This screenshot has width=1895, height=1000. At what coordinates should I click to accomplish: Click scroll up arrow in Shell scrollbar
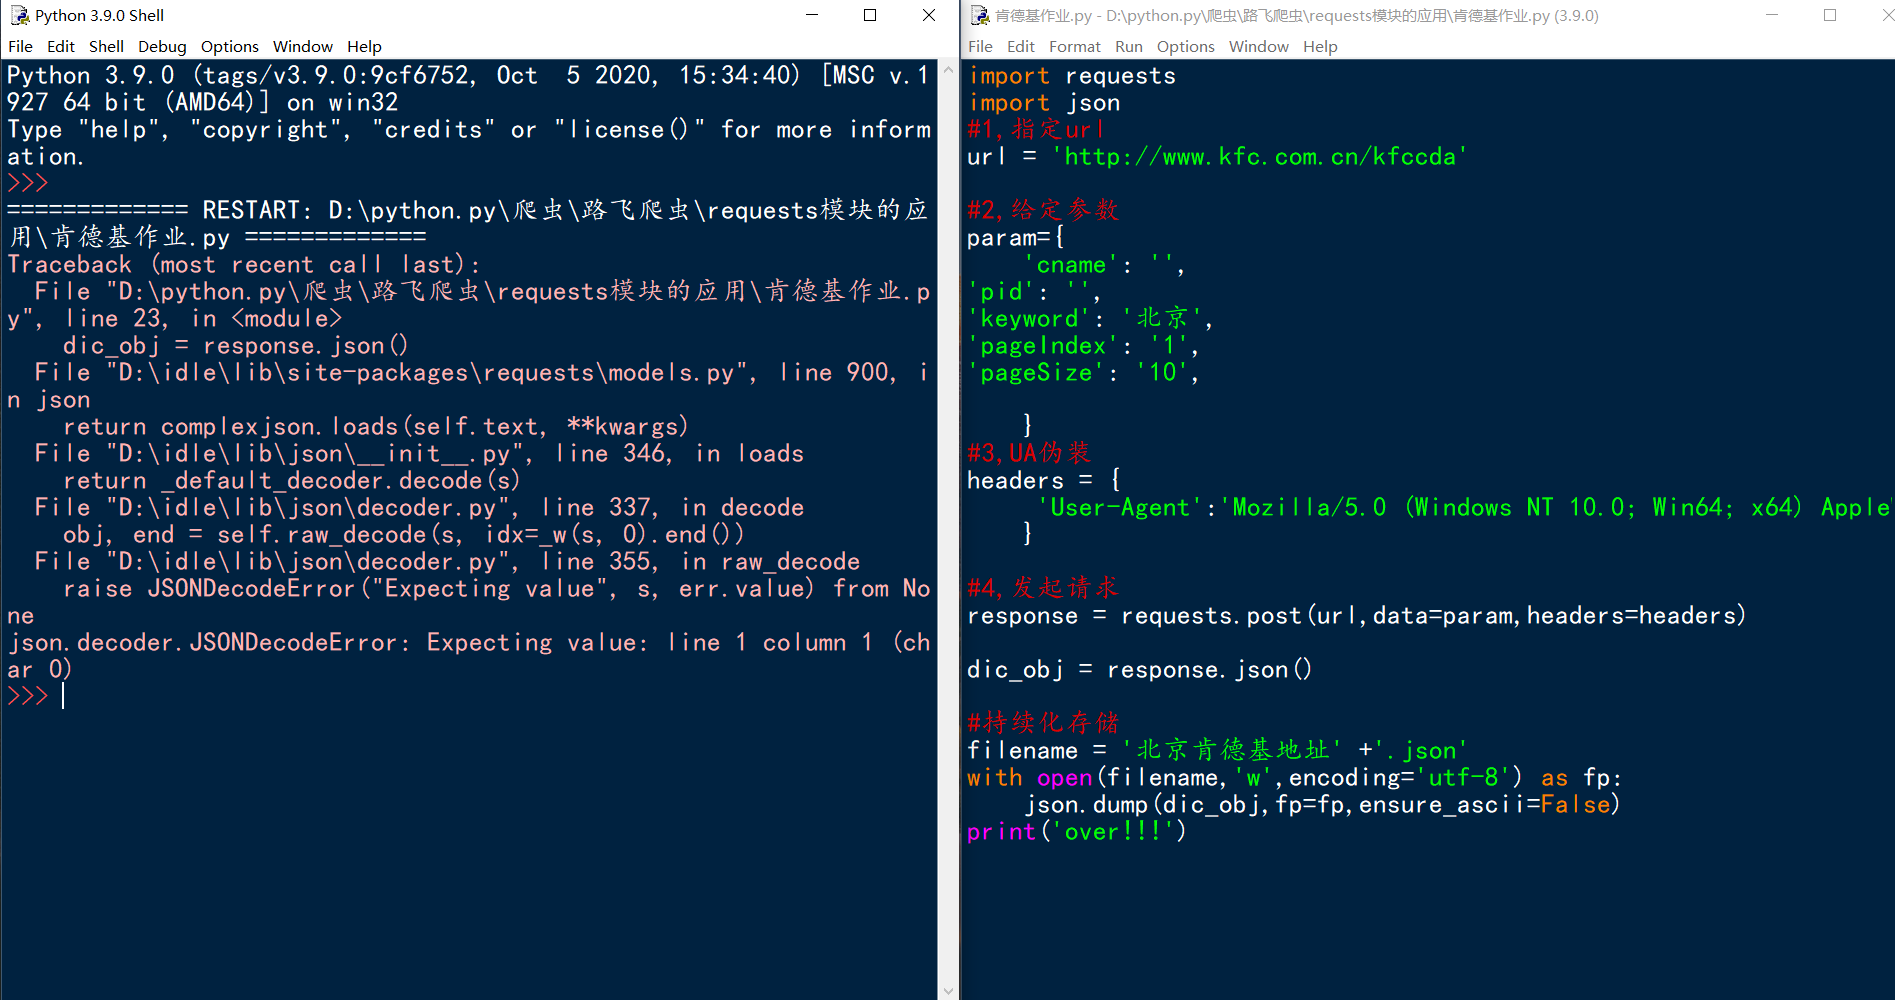[x=948, y=69]
